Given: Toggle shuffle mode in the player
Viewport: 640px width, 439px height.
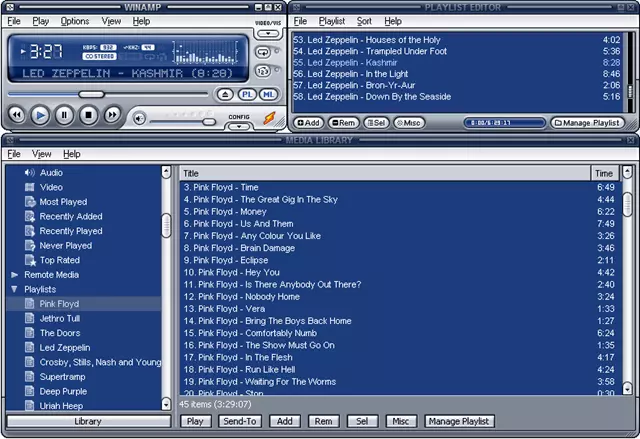Looking at the screenshot, I should pyautogui.click(x=262, y=71).
